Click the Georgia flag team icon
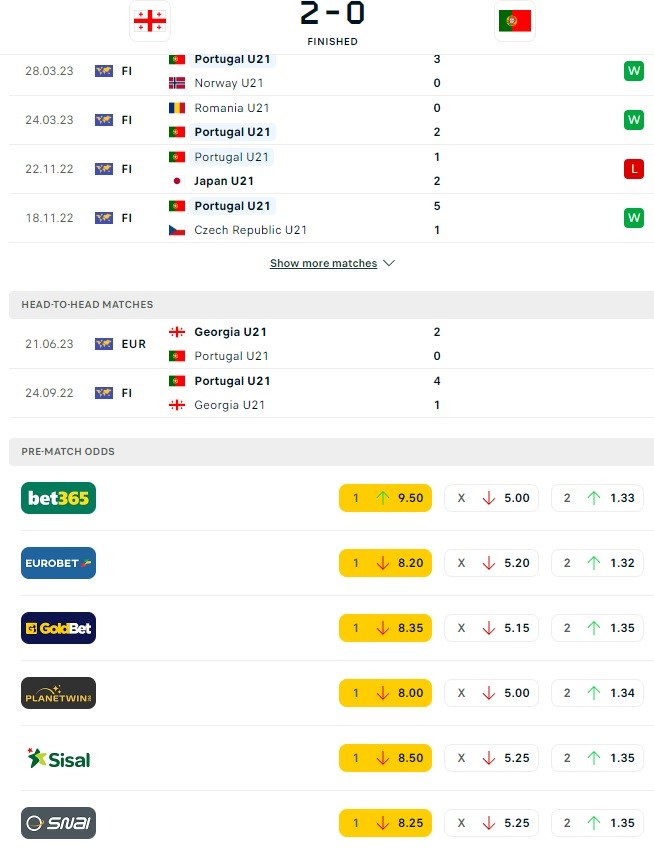Screen dimensions: 654x855 tap(150, 21)
